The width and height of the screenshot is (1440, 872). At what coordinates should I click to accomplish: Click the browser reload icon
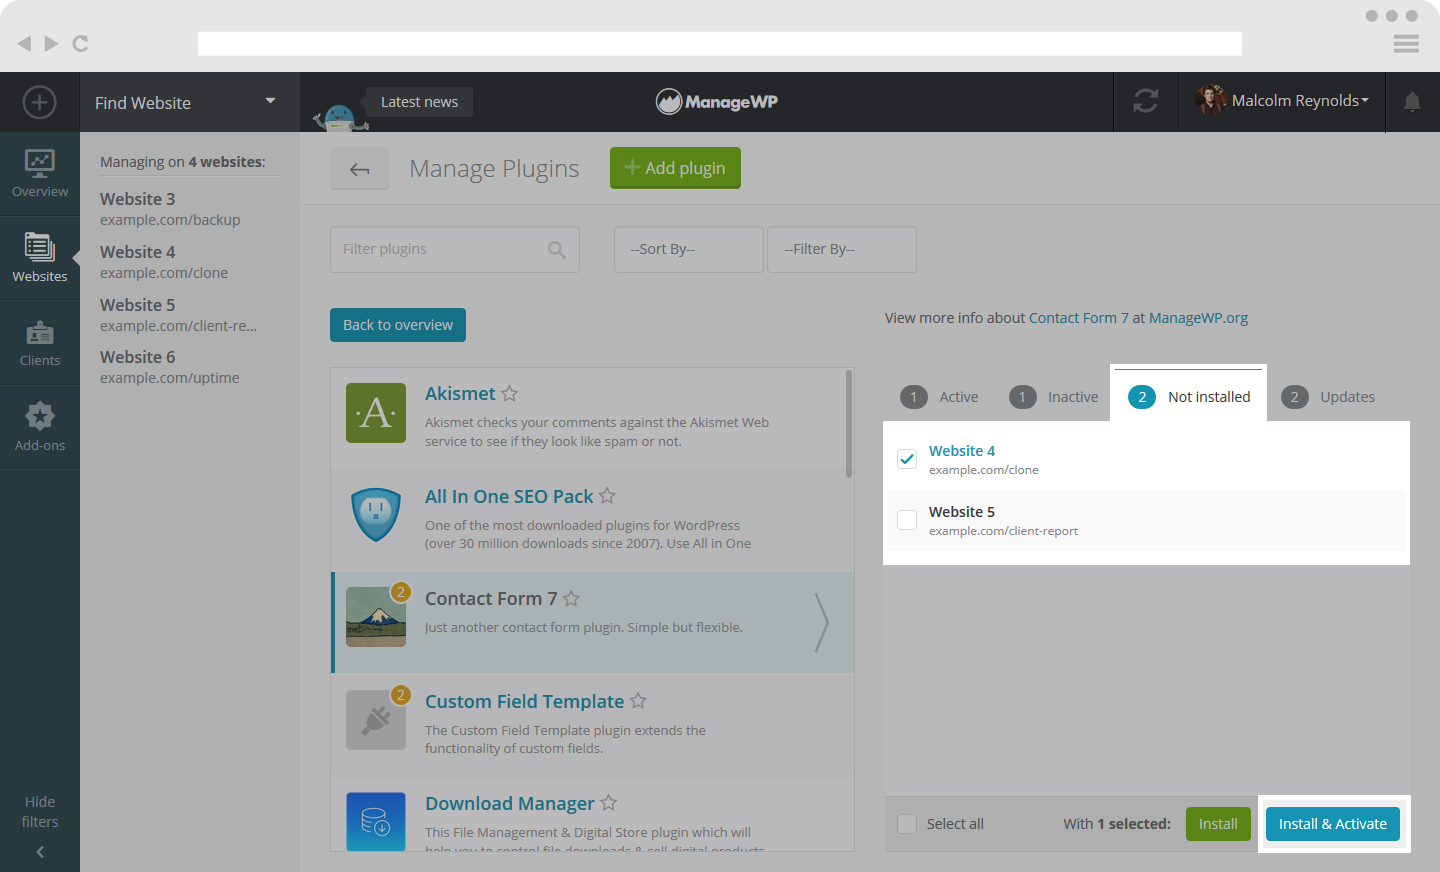81,43
